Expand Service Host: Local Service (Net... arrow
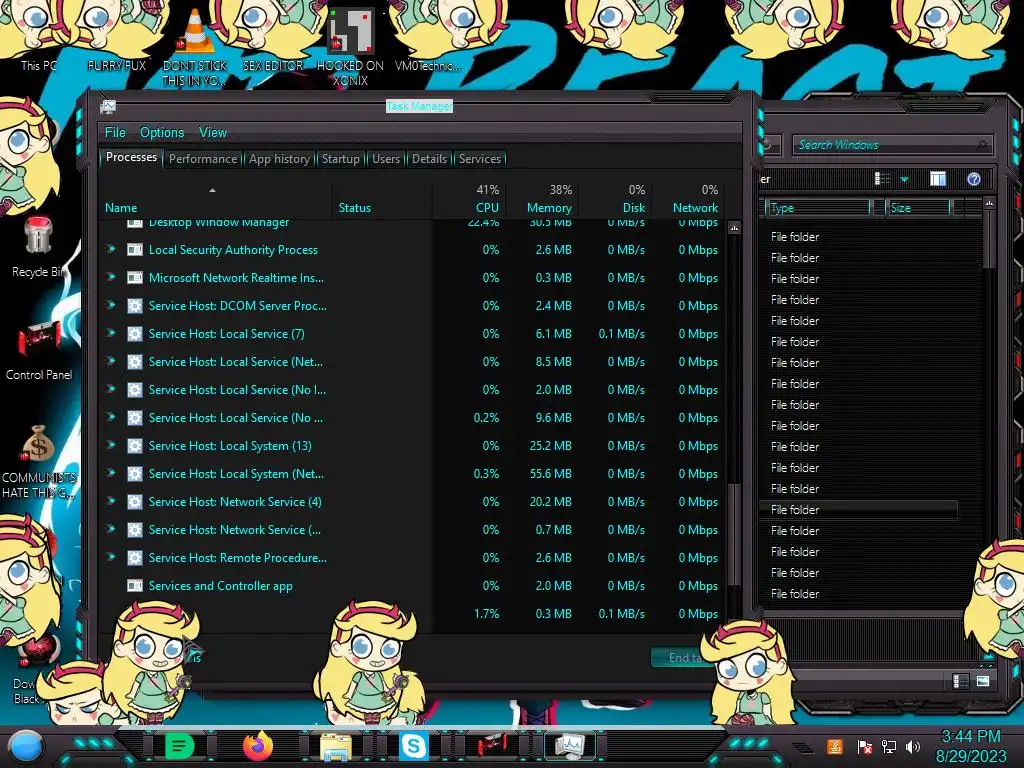Screen dimensions: 1024x768 click(x=111, y=361)
